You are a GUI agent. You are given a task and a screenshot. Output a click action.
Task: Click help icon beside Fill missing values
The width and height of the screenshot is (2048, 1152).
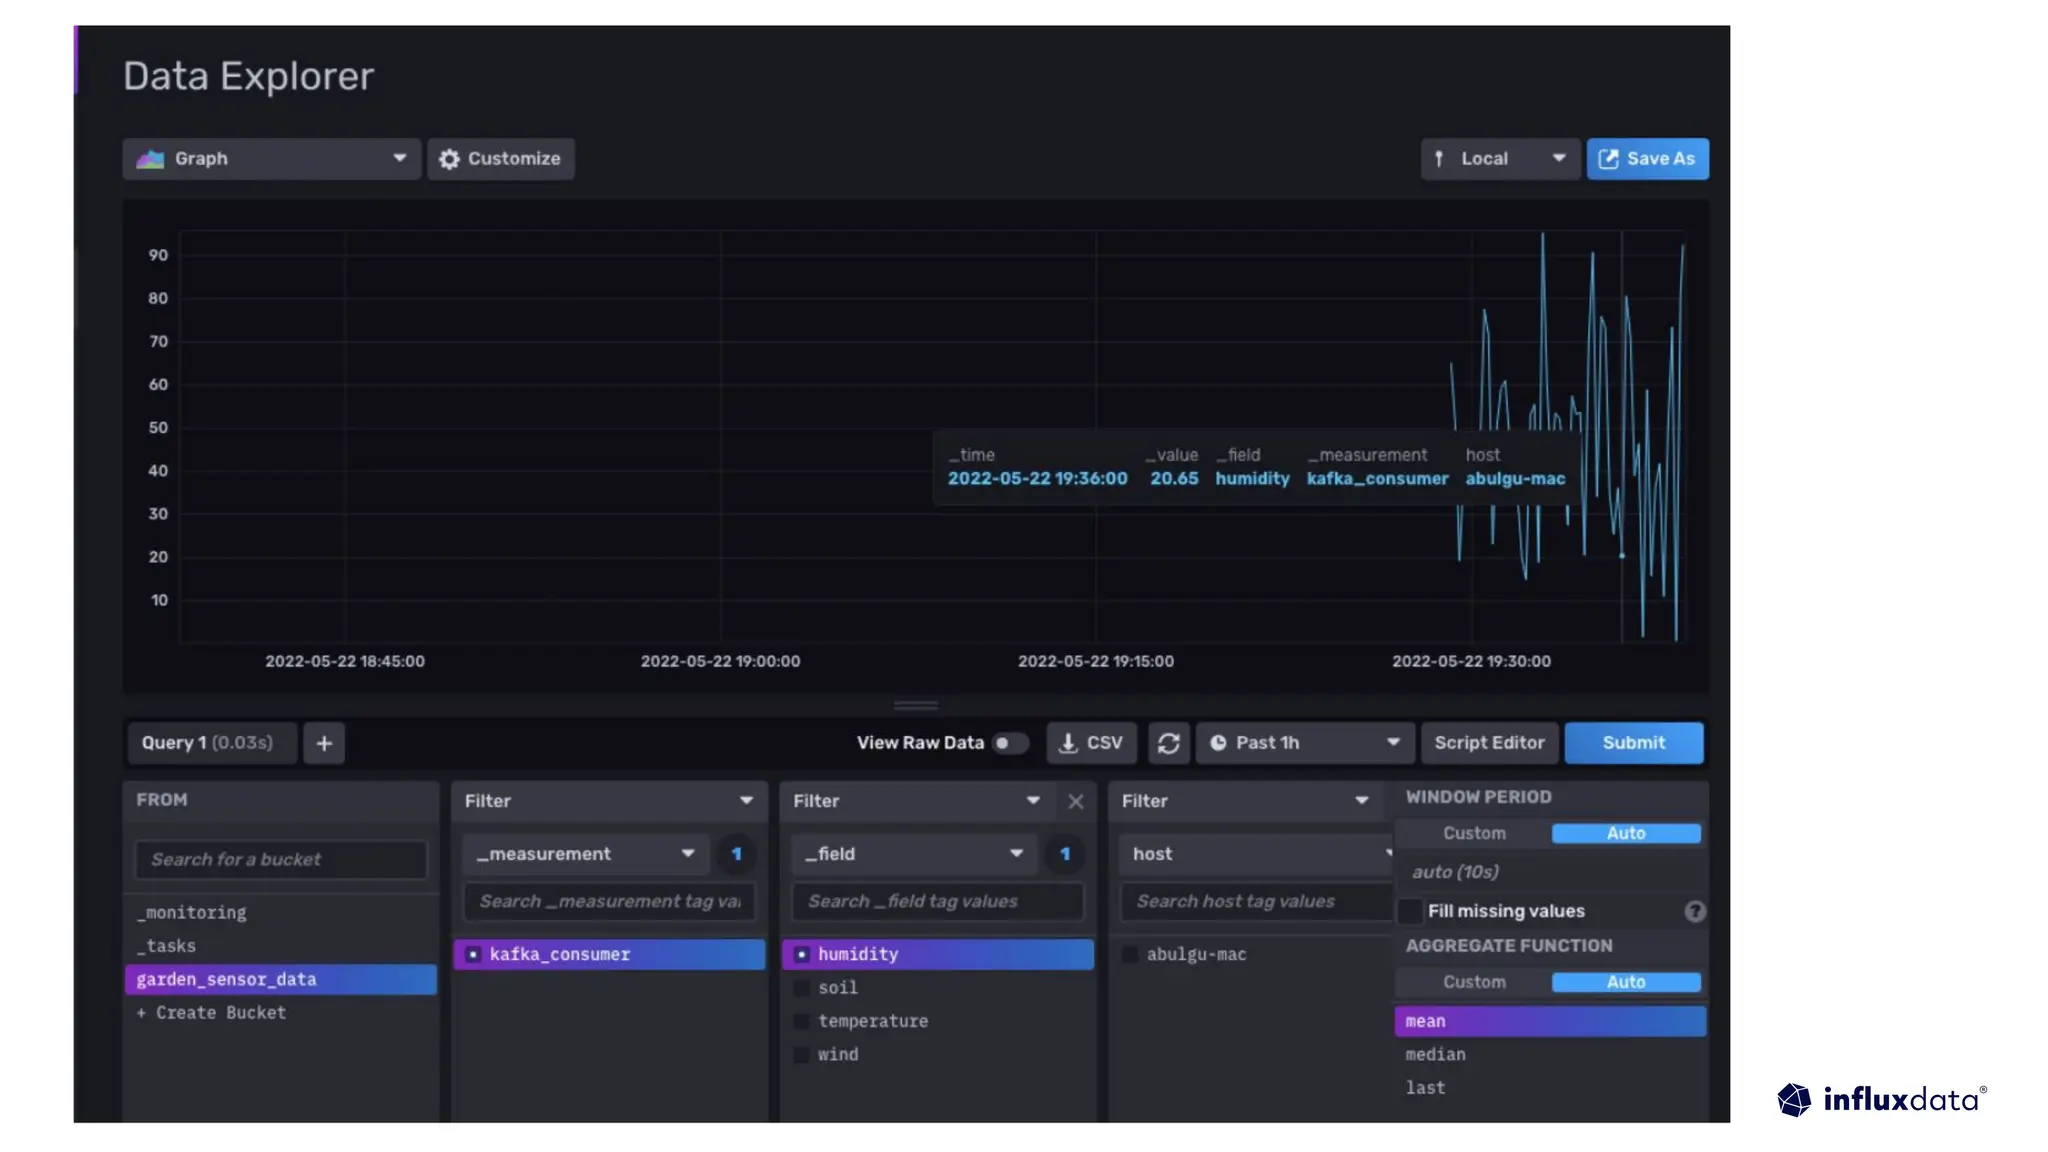click(x=1694, y=911)
